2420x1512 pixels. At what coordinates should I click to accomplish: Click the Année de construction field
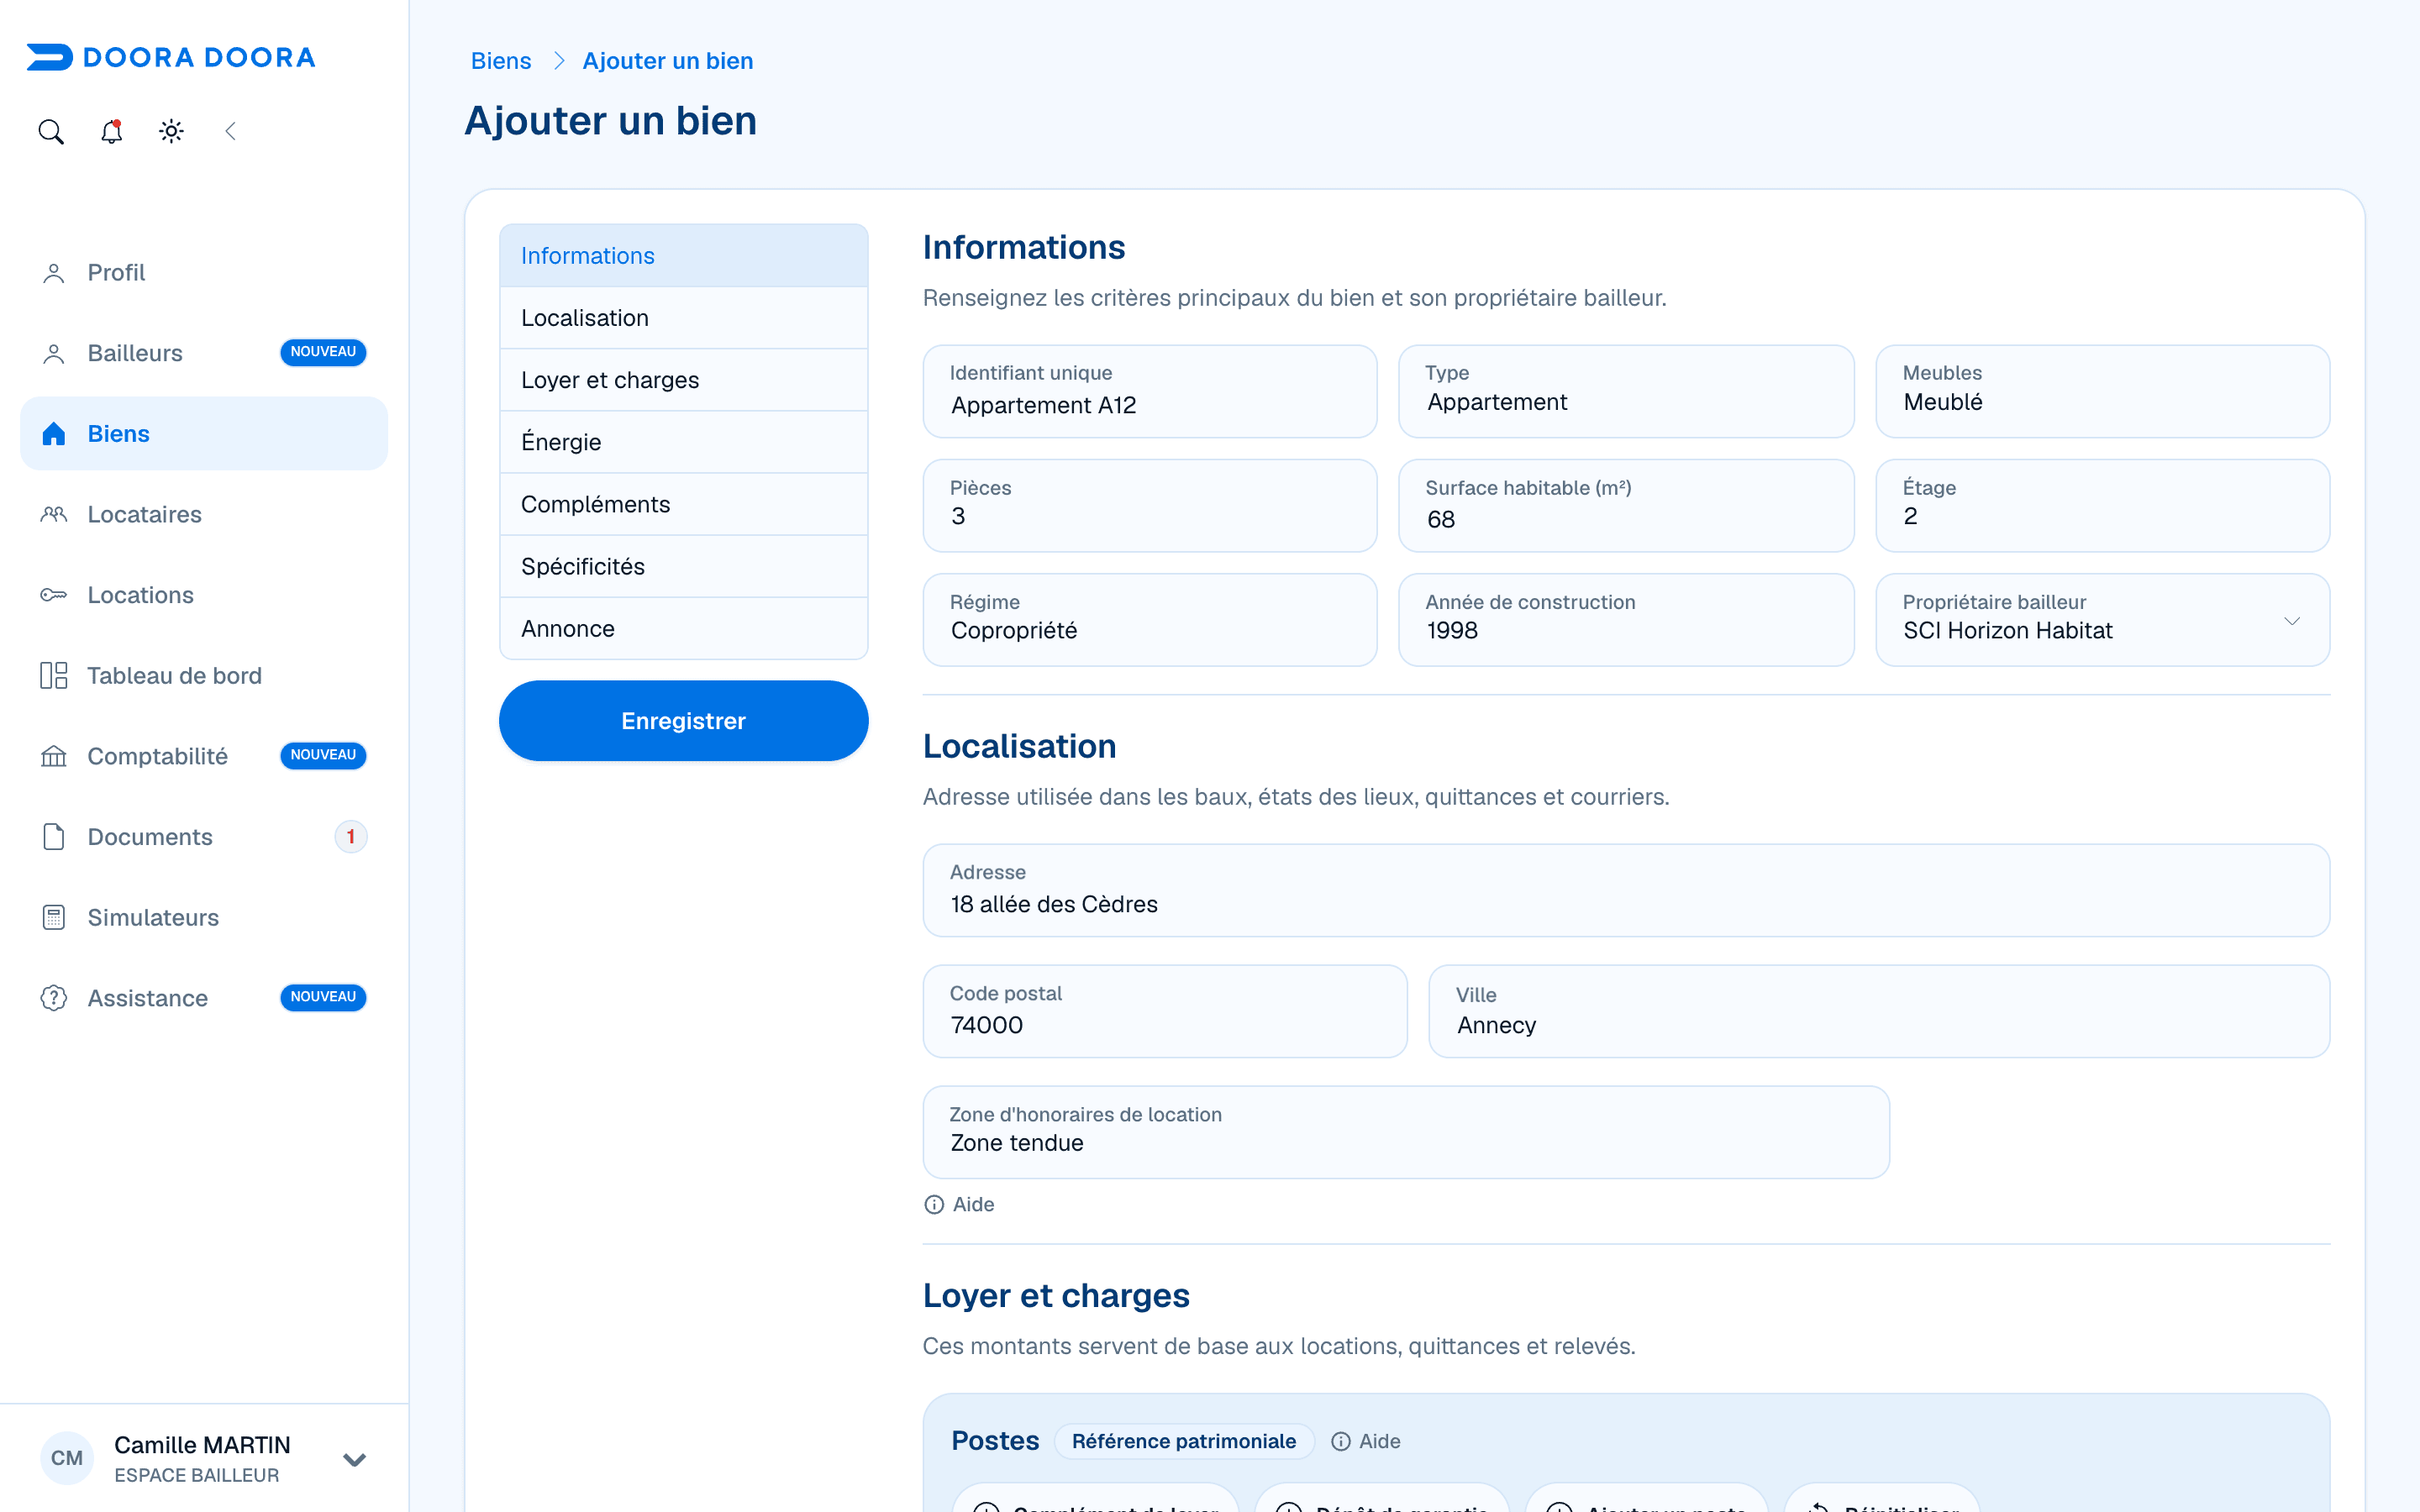(x=1625, y=619)
